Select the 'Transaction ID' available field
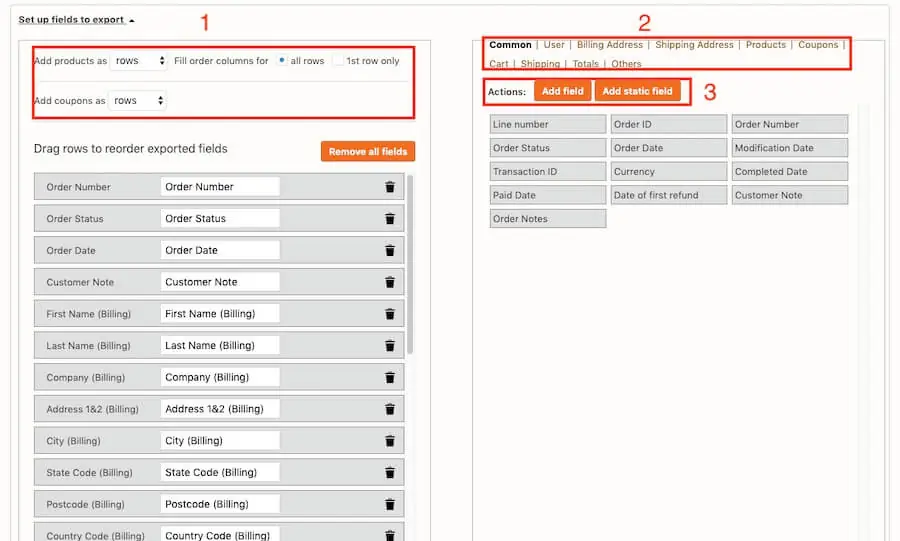 pyautogui.click(x=548, y=172)
